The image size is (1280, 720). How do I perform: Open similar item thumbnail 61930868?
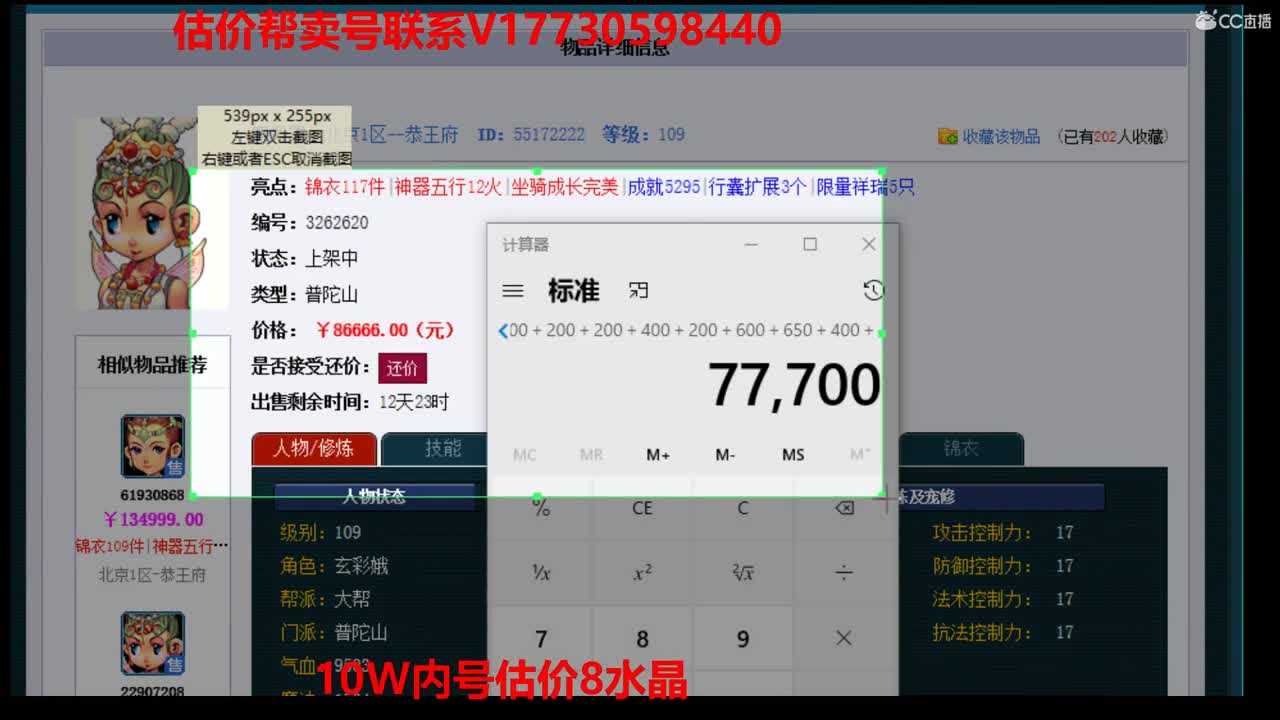(x=153, y=447)
